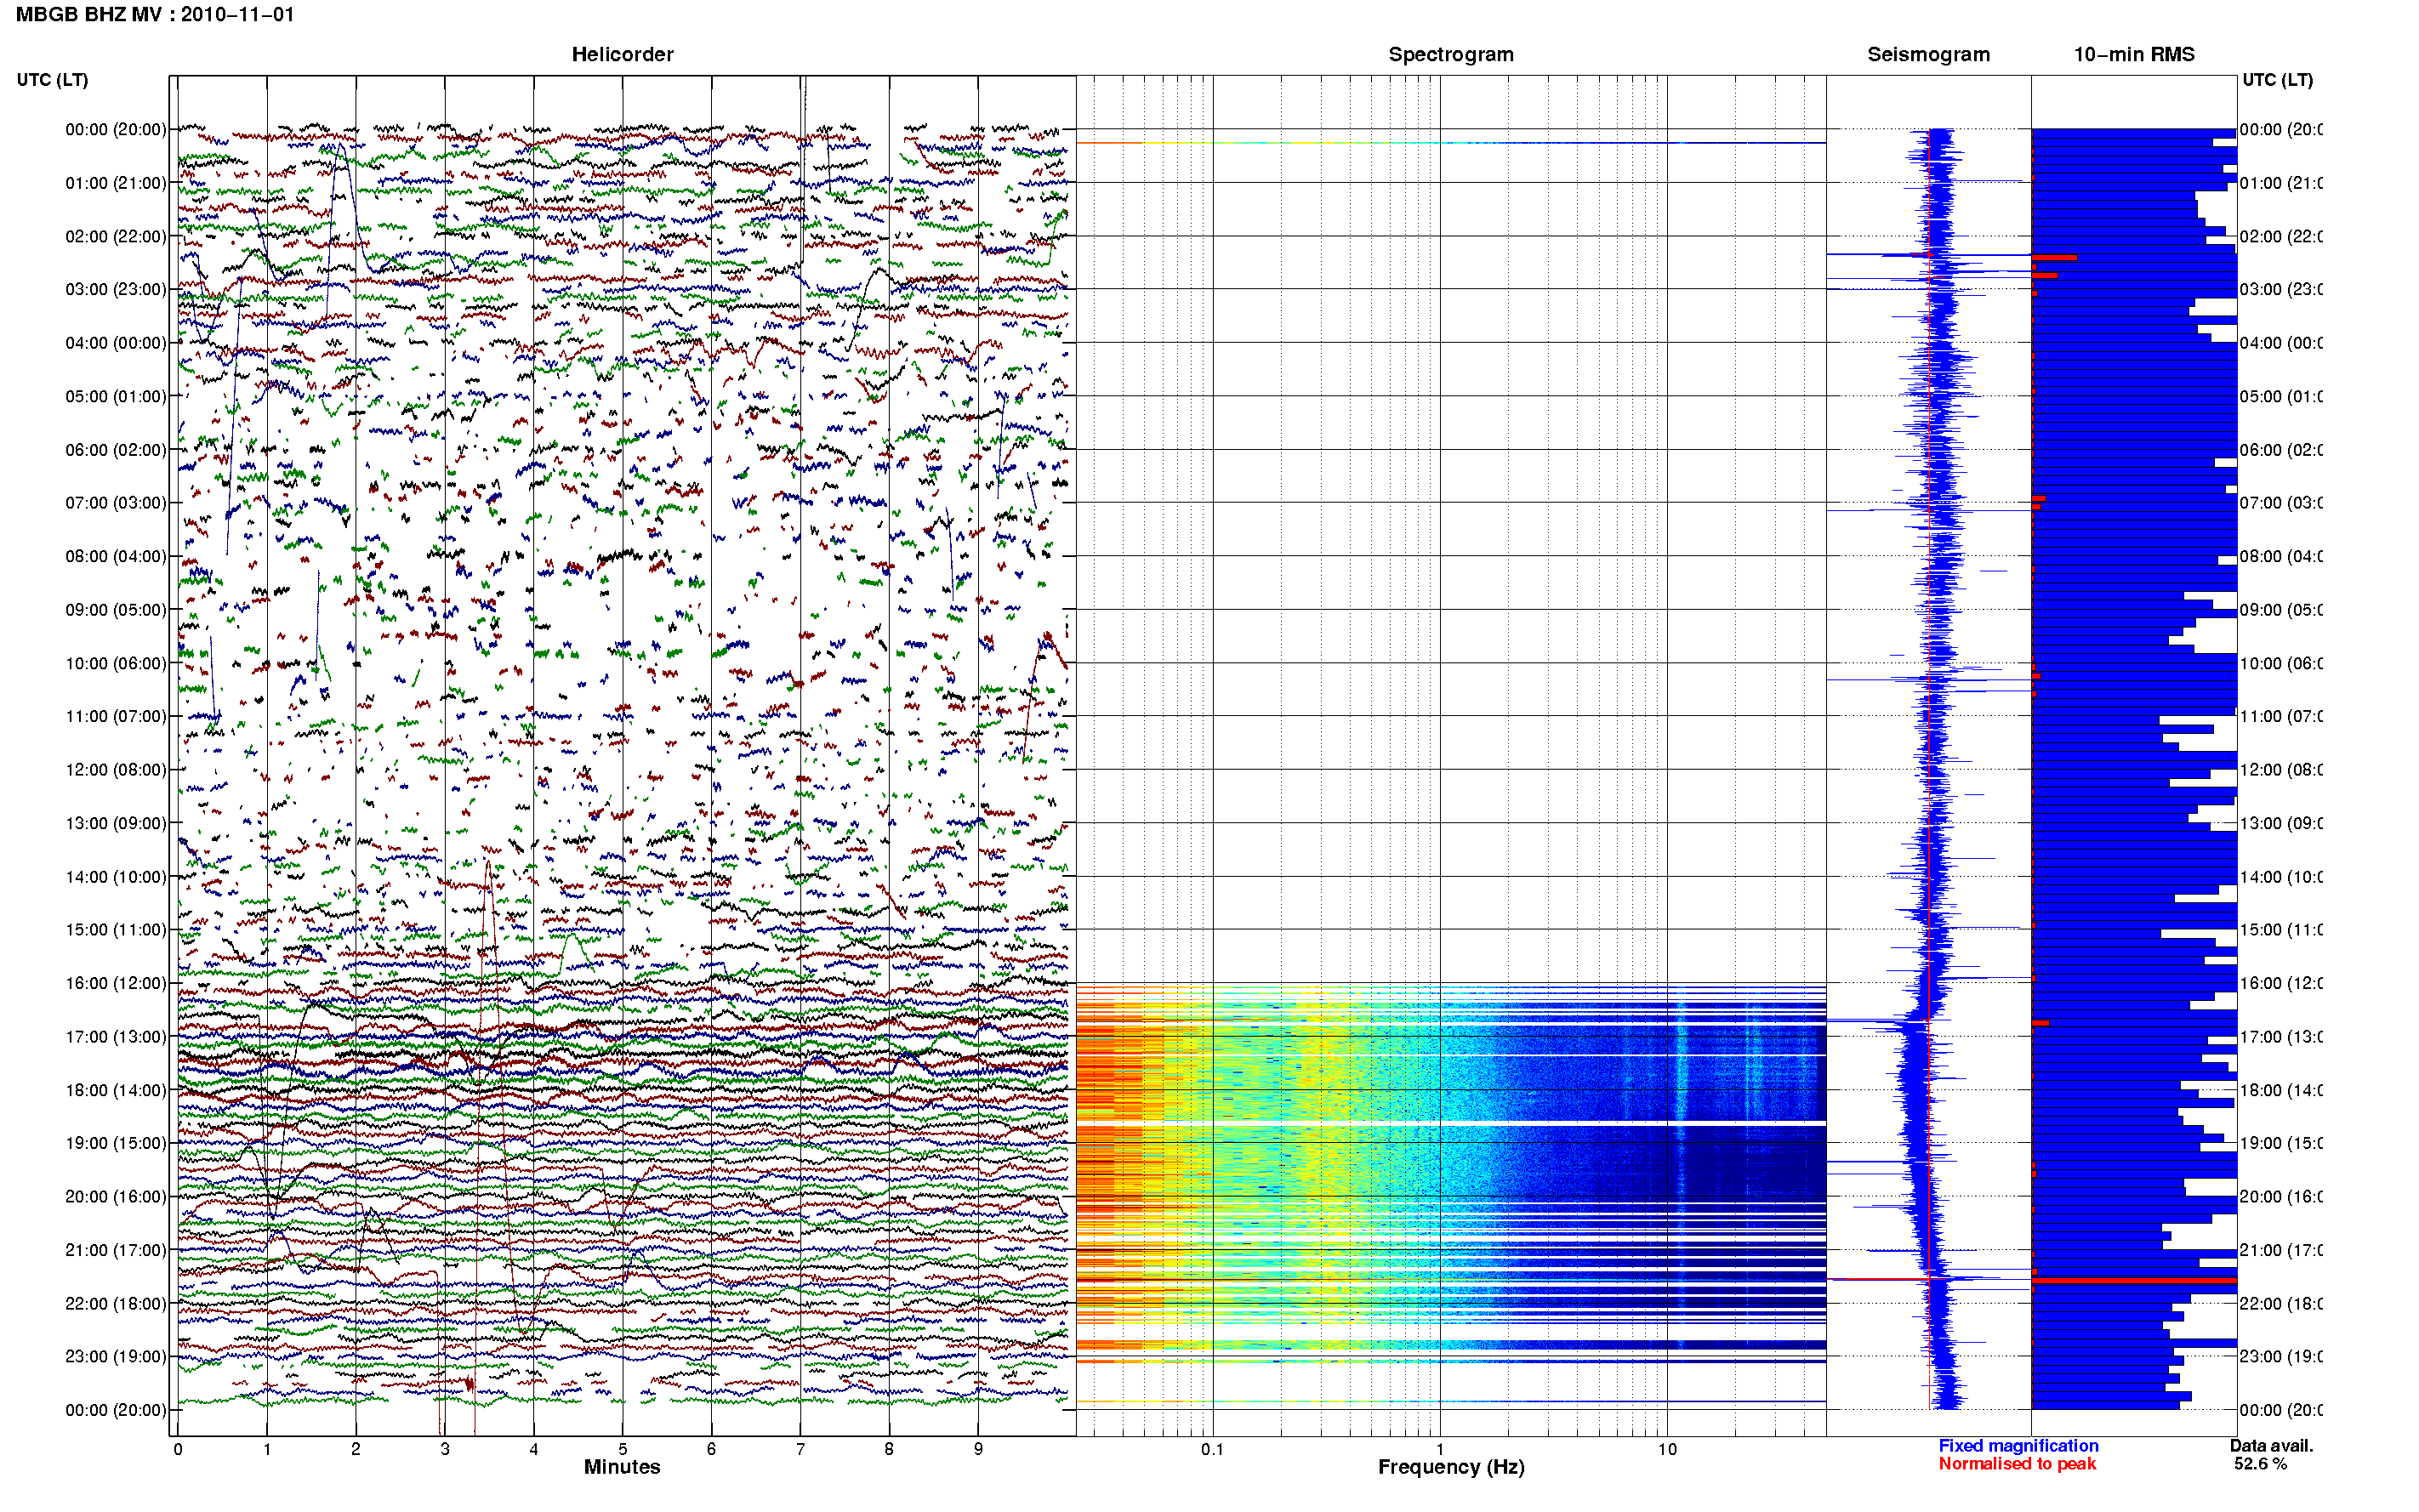Click the '01:00 (21:00)' left time label
The width and height of the screenshot is (2419, 1512).
pyautogui.click(x=116, y=183)
